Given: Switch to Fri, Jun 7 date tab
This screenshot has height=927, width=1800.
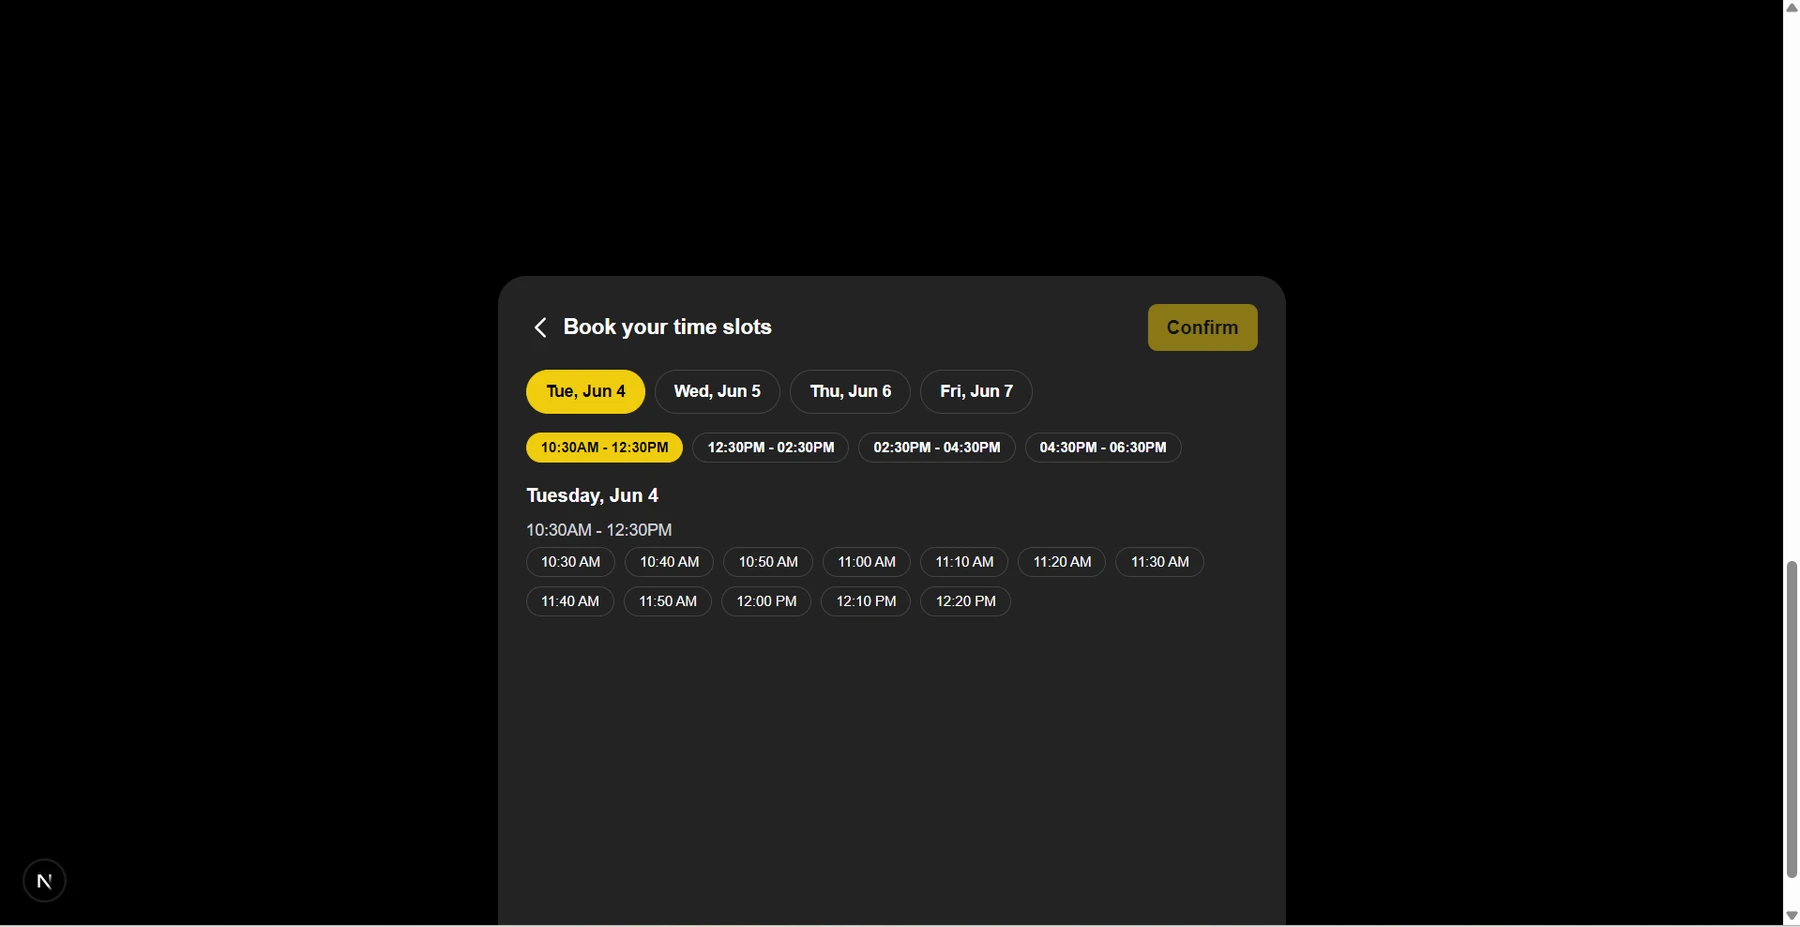Looking at the screenshot, I should coord(976,391).
